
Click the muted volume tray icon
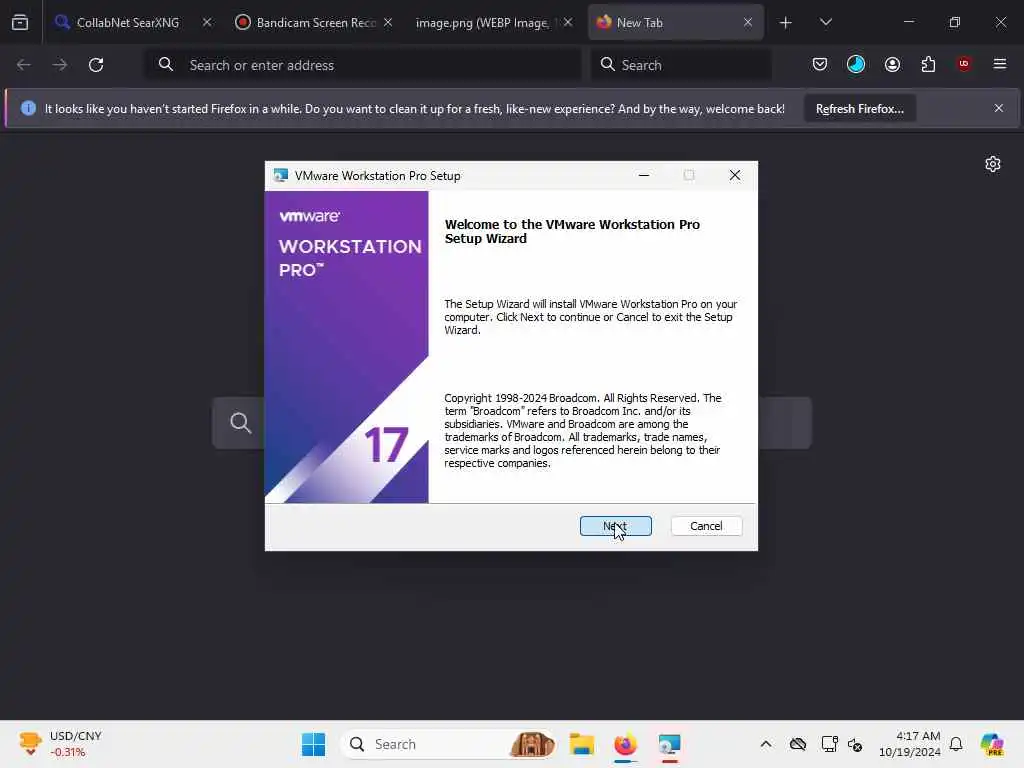click(856, 744)
